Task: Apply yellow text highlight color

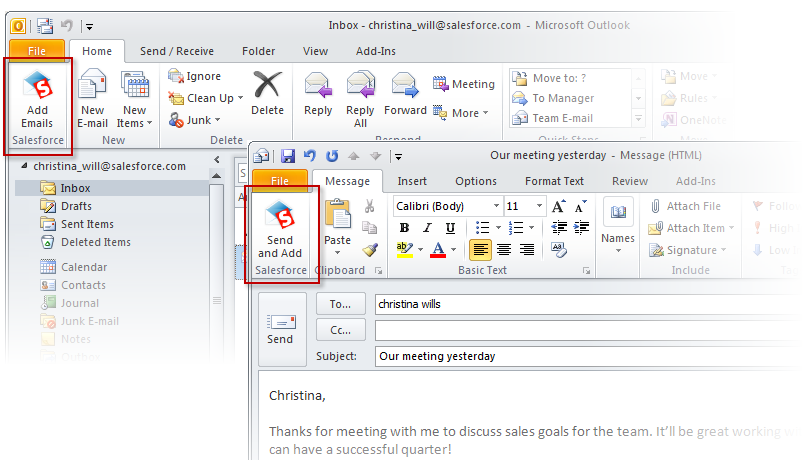Action: point(404,250)
